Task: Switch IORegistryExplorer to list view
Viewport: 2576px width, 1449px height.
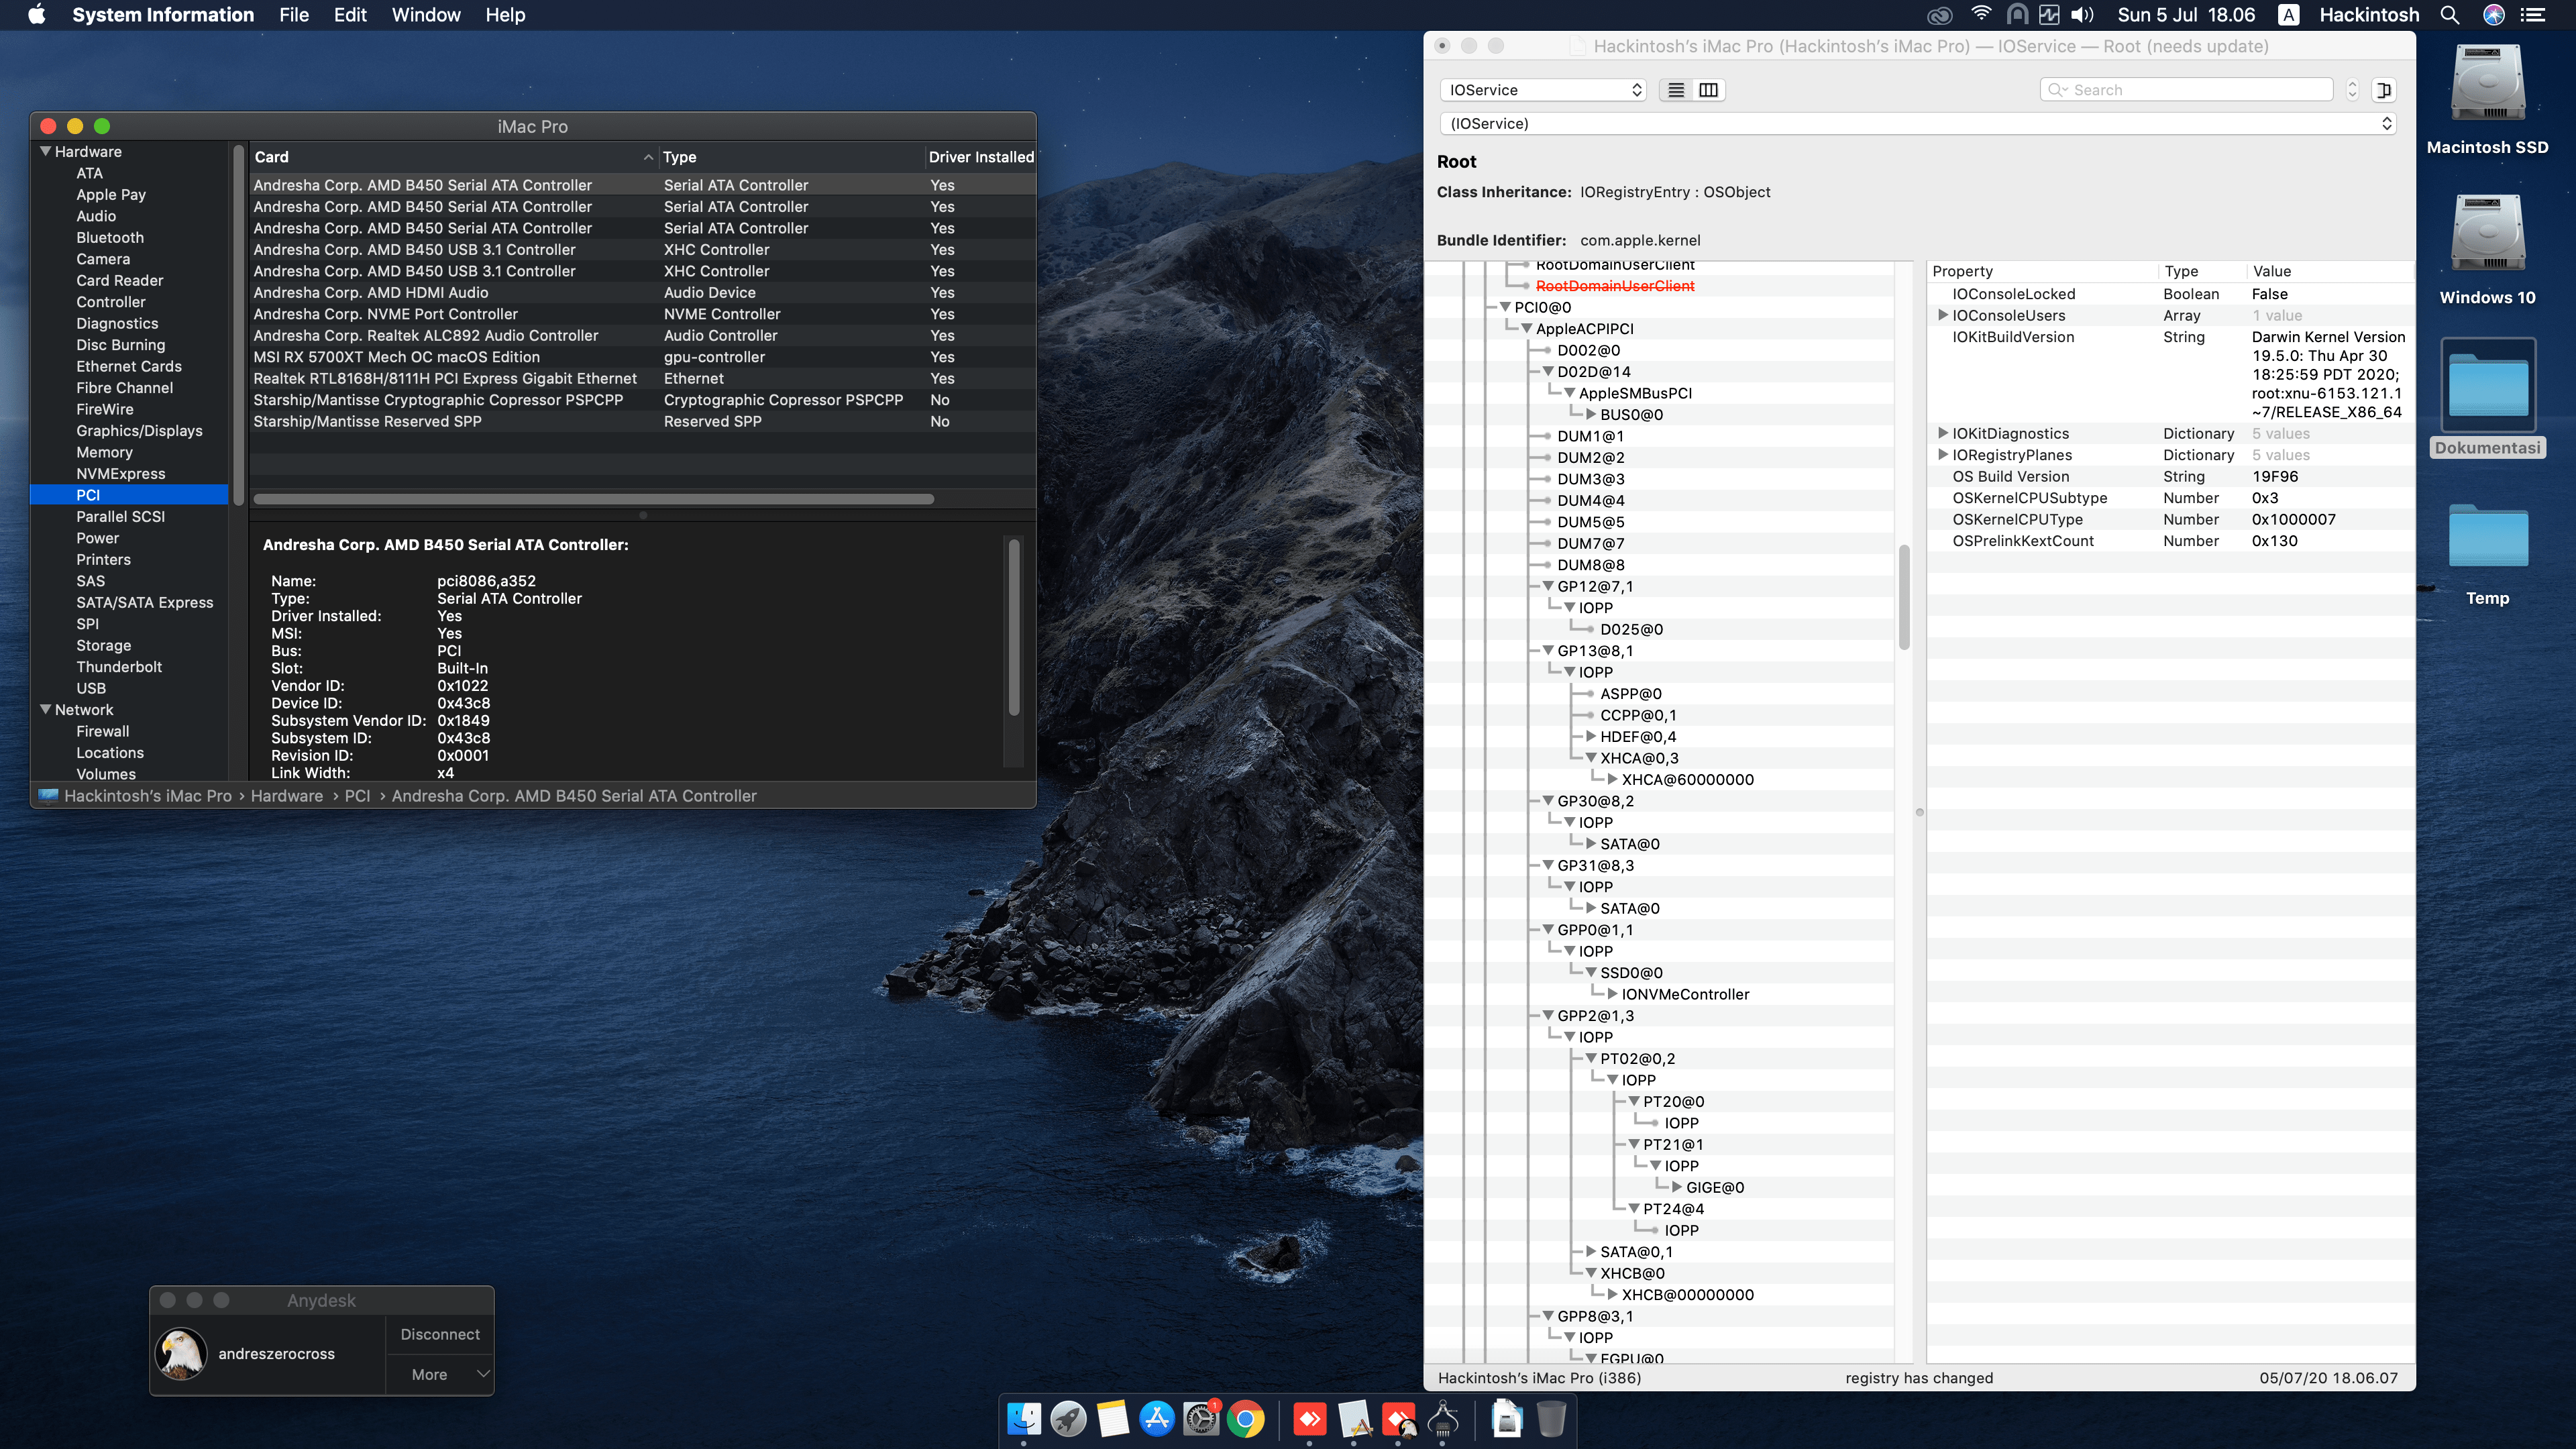Action: pos(1676,90)
